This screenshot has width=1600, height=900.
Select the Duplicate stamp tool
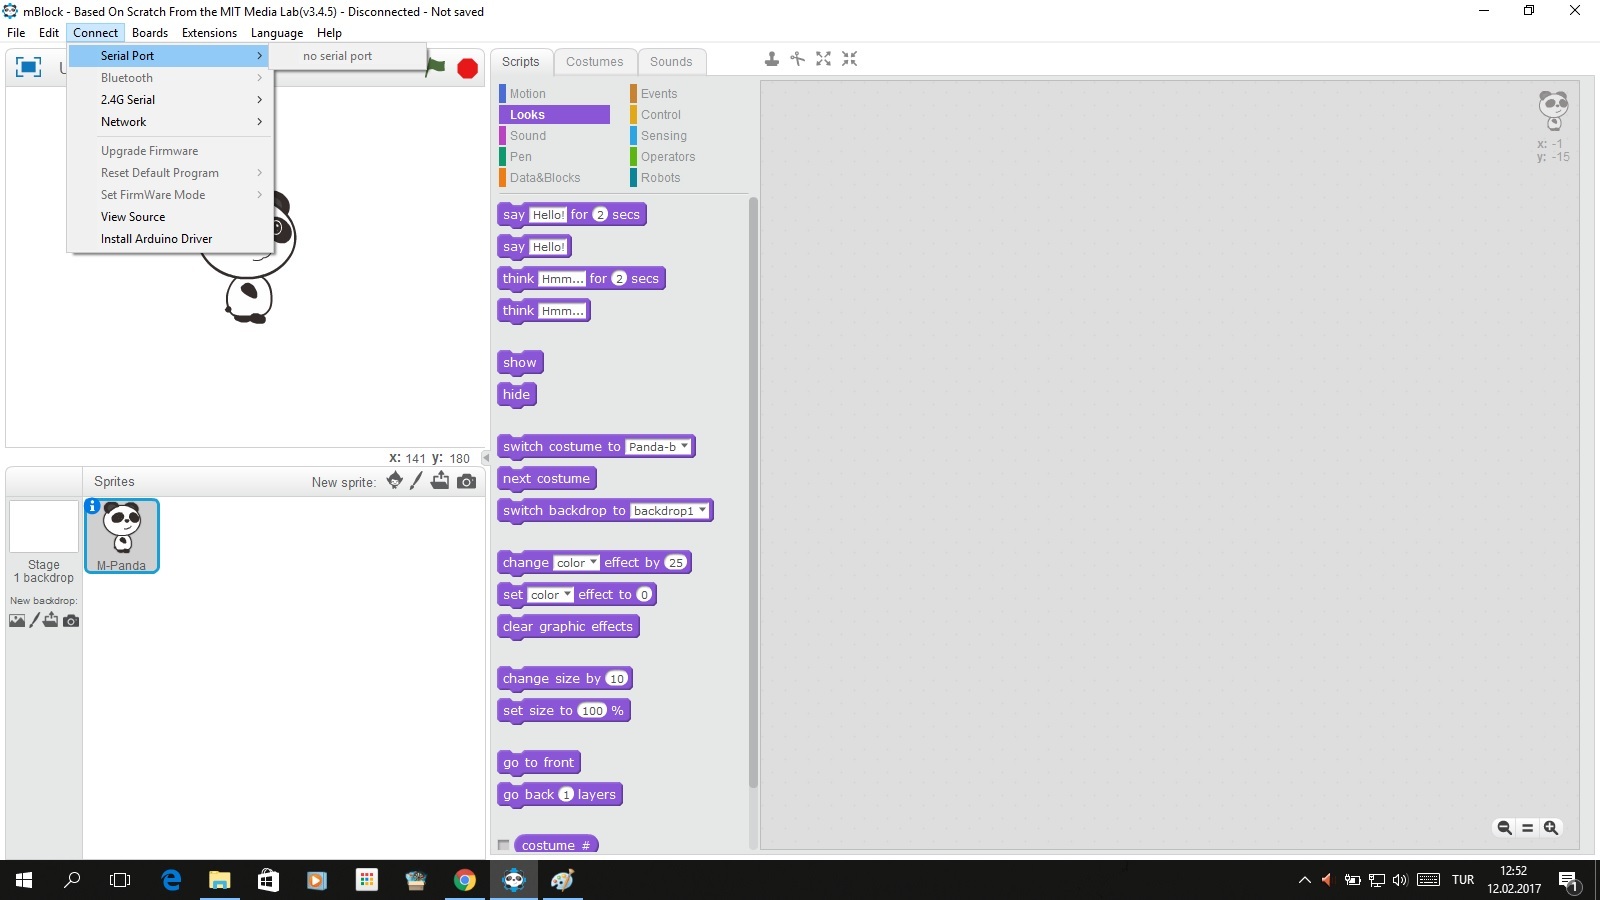772,59
